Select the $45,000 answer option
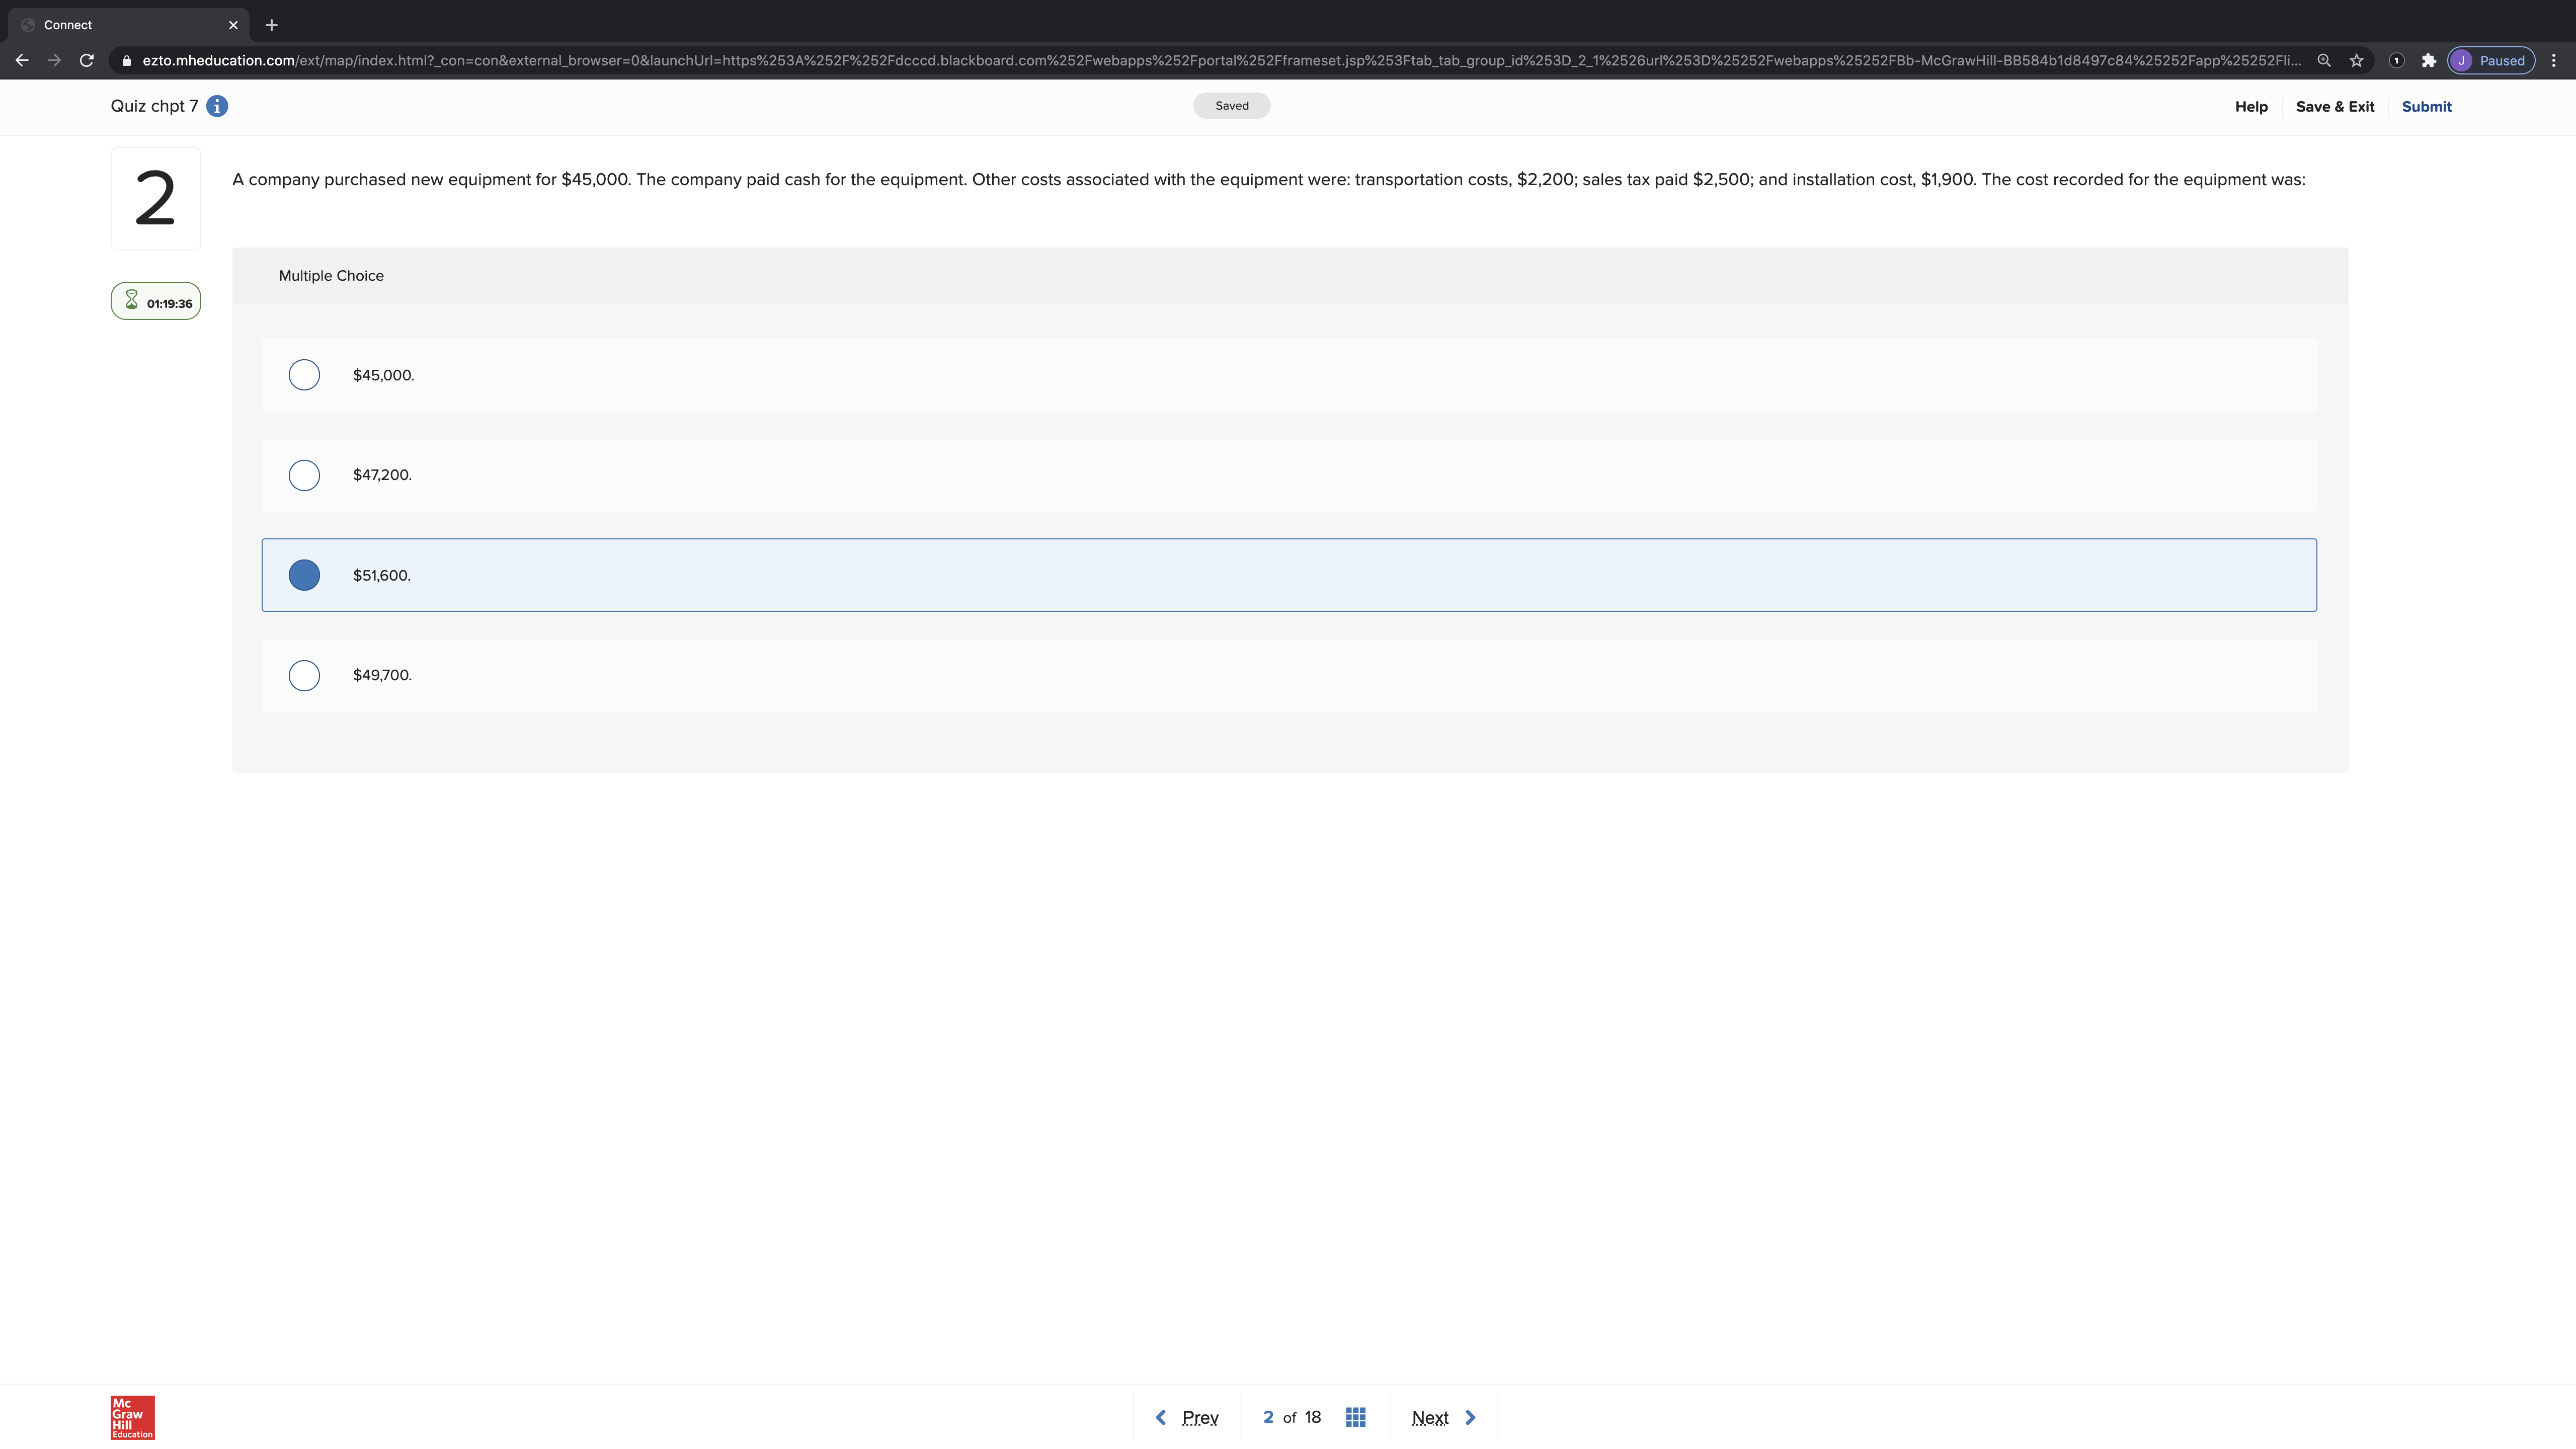 point(304,375)
